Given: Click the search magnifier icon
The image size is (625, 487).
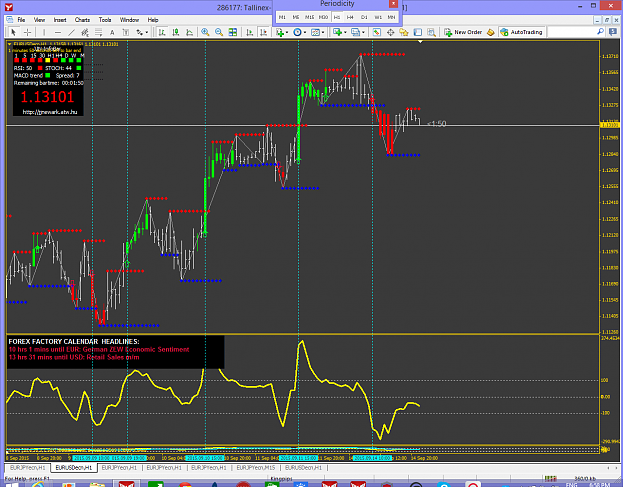Looking at the screenshot, I should [600, 32].
